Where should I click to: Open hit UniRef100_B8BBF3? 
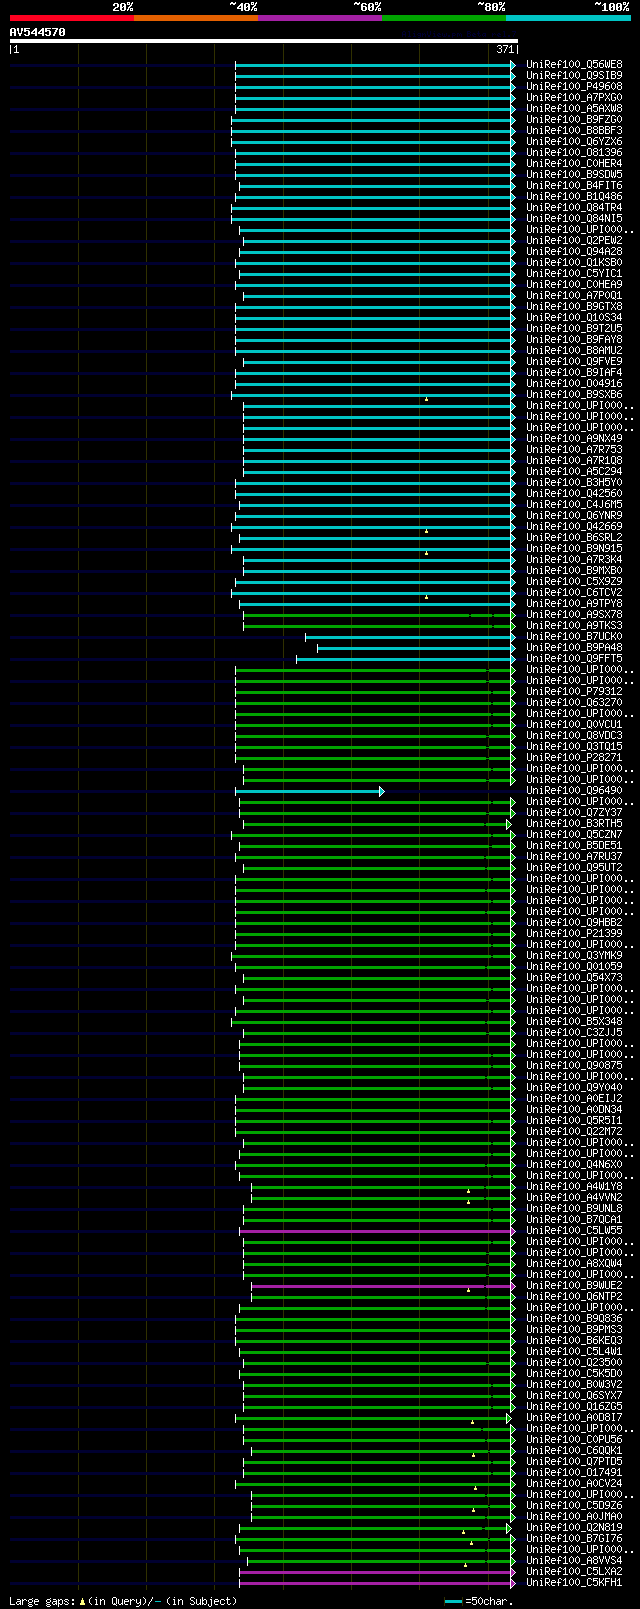click(574, 130)
